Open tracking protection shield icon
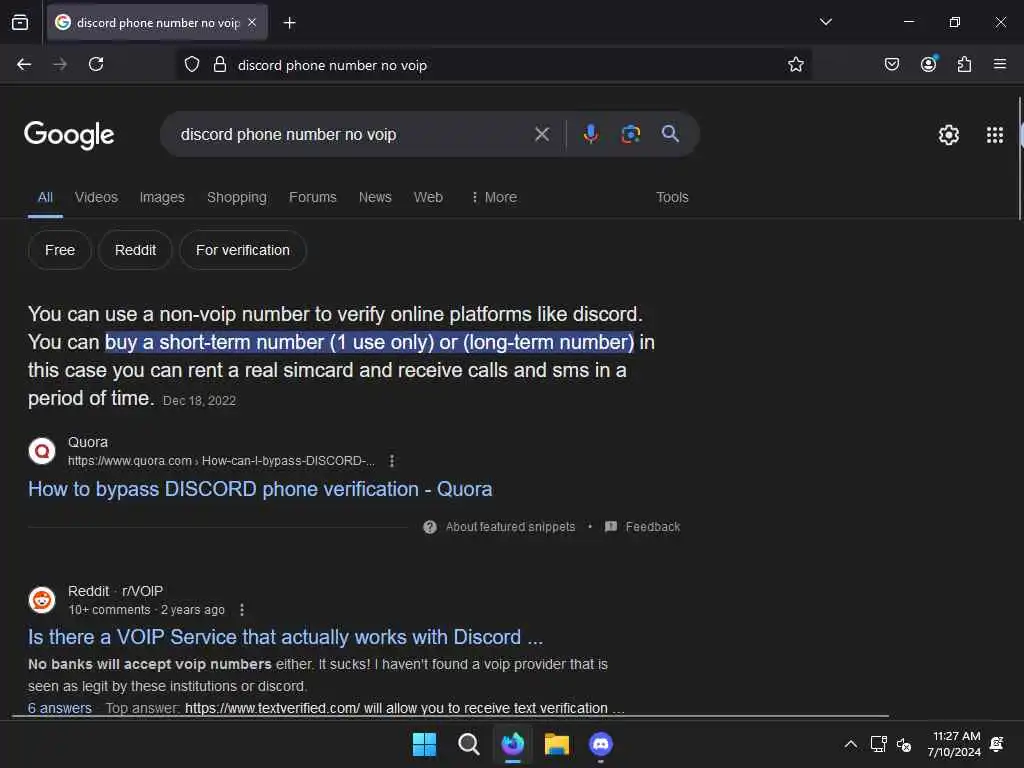Image resolution: width=1024 pixels, height=768 pixels. pos(191,64)
